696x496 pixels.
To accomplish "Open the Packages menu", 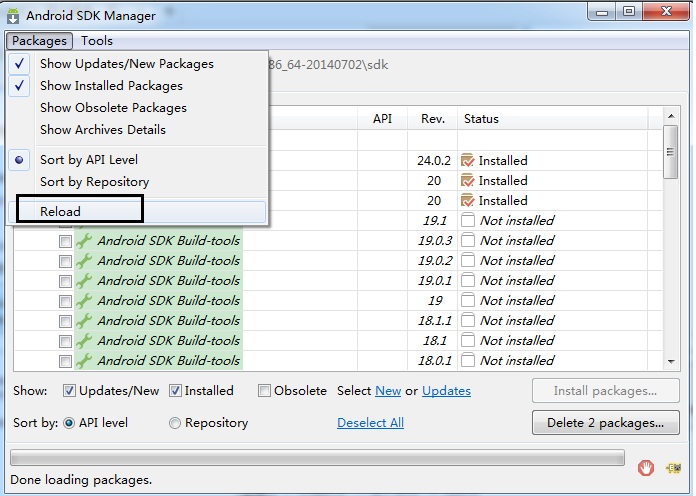I will pos(39,41).
